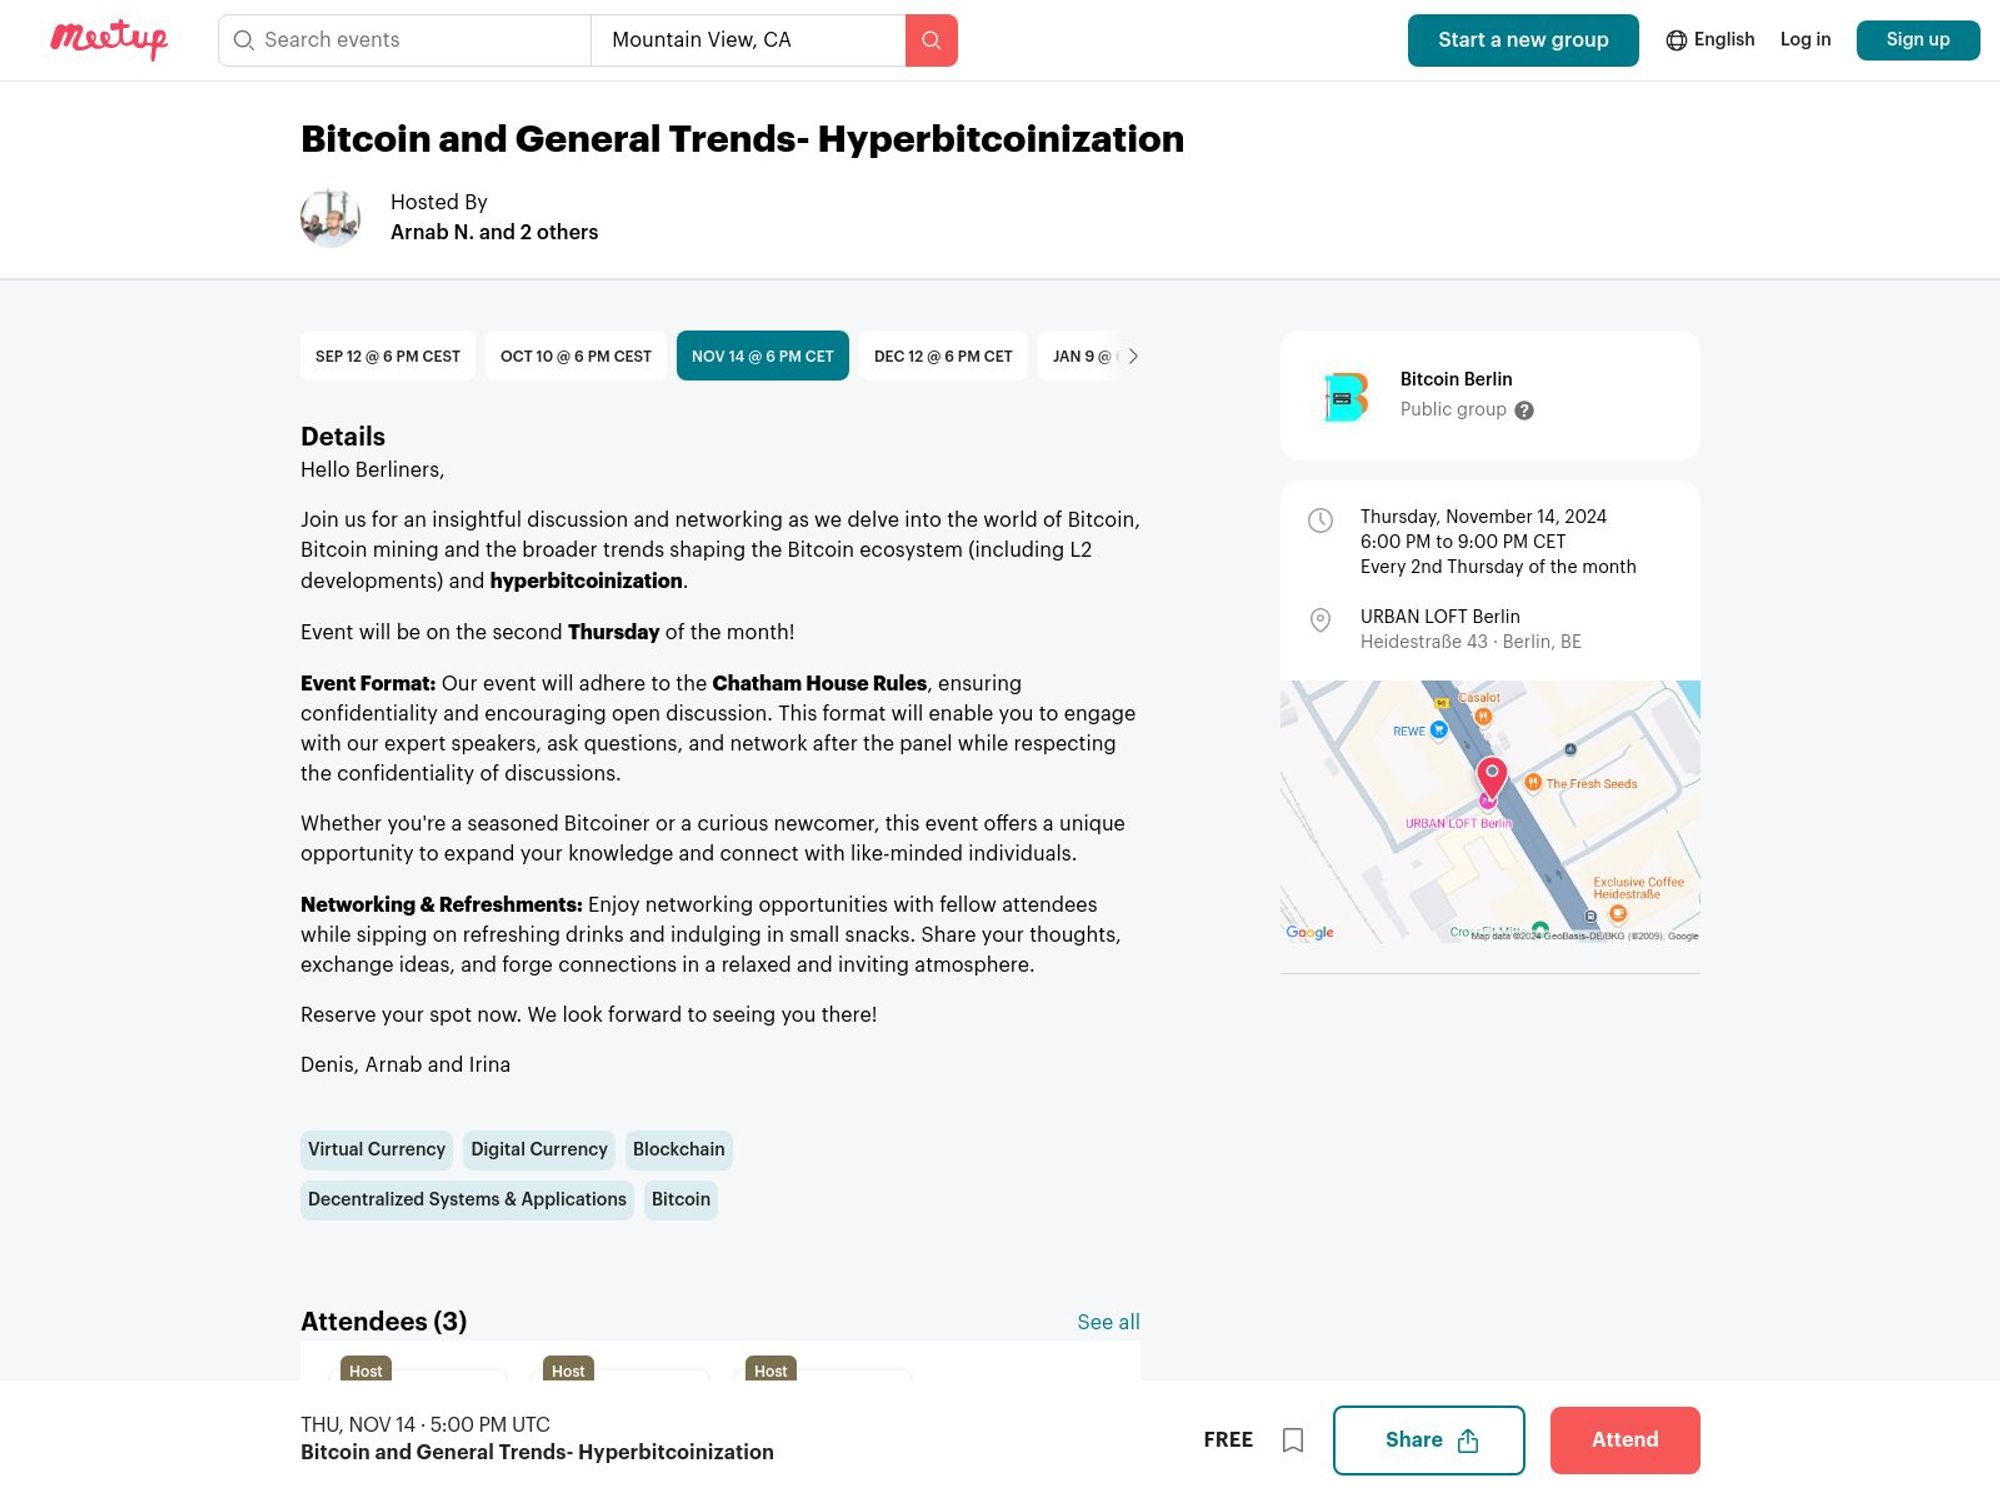Click the OCT 10 @ 6 PM CEST date option
Image resolution: width=2000 pixels, height=1500 pixels.
(576, 355)
